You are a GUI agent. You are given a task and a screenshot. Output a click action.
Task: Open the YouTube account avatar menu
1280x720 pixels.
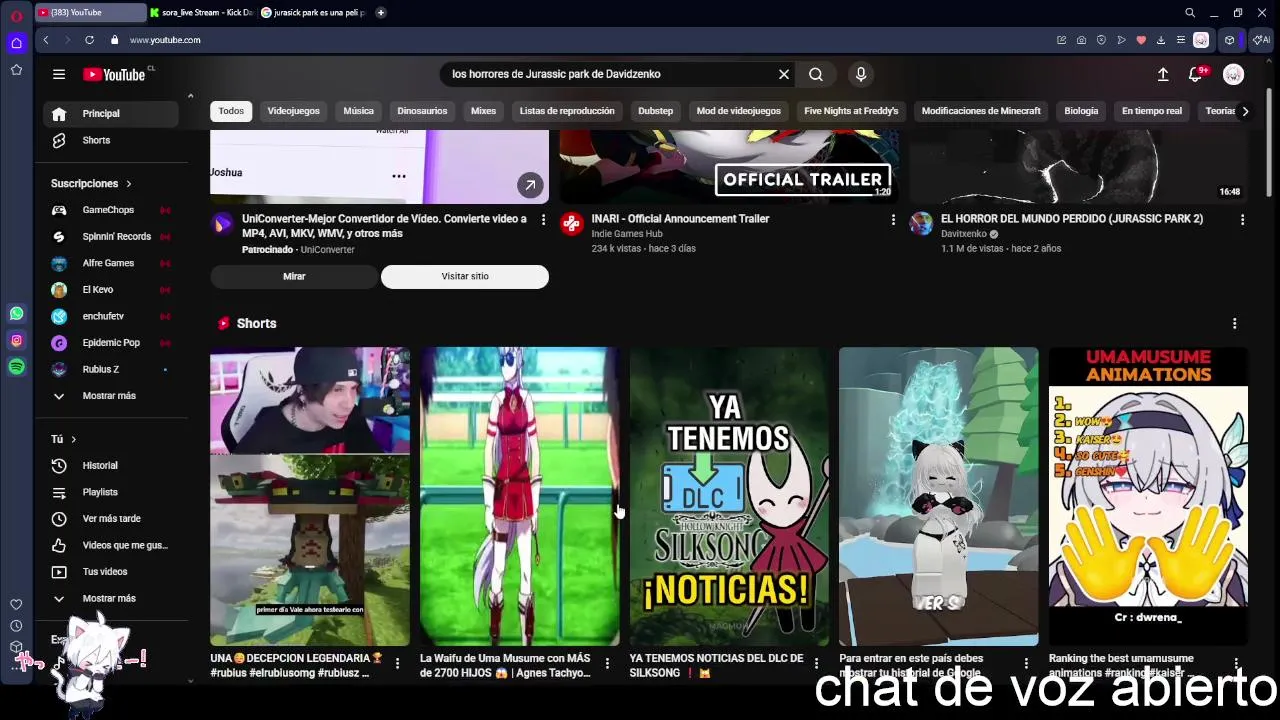point(1233,74)
